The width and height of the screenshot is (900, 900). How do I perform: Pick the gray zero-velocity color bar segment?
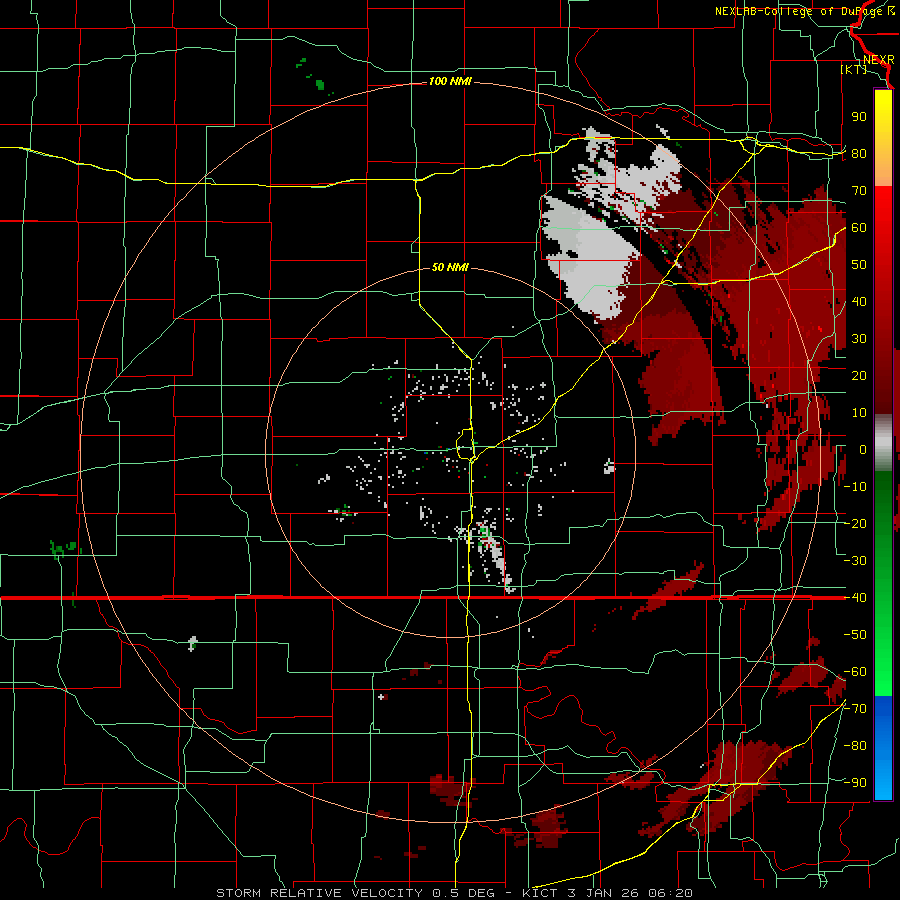pos(883,442)
